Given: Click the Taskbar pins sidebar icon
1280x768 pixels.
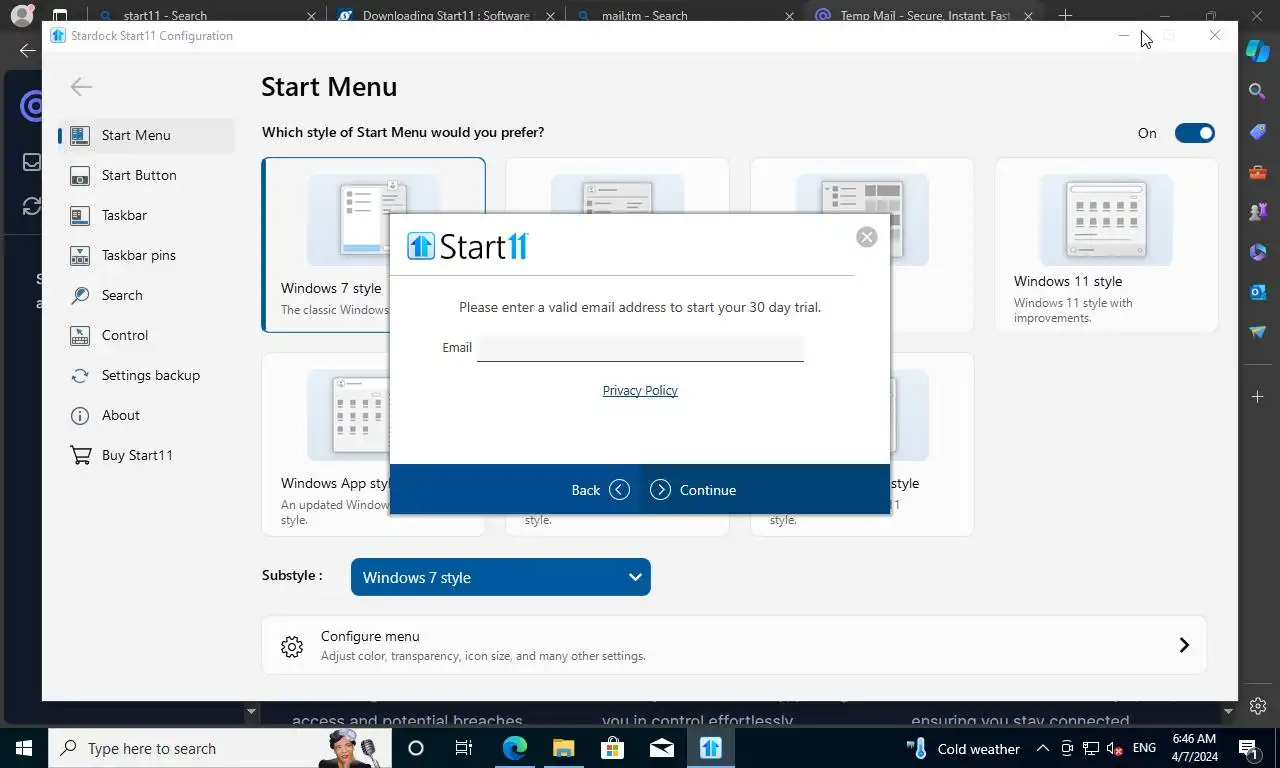Looking at the screenshot, I should (x=80, y=255).
